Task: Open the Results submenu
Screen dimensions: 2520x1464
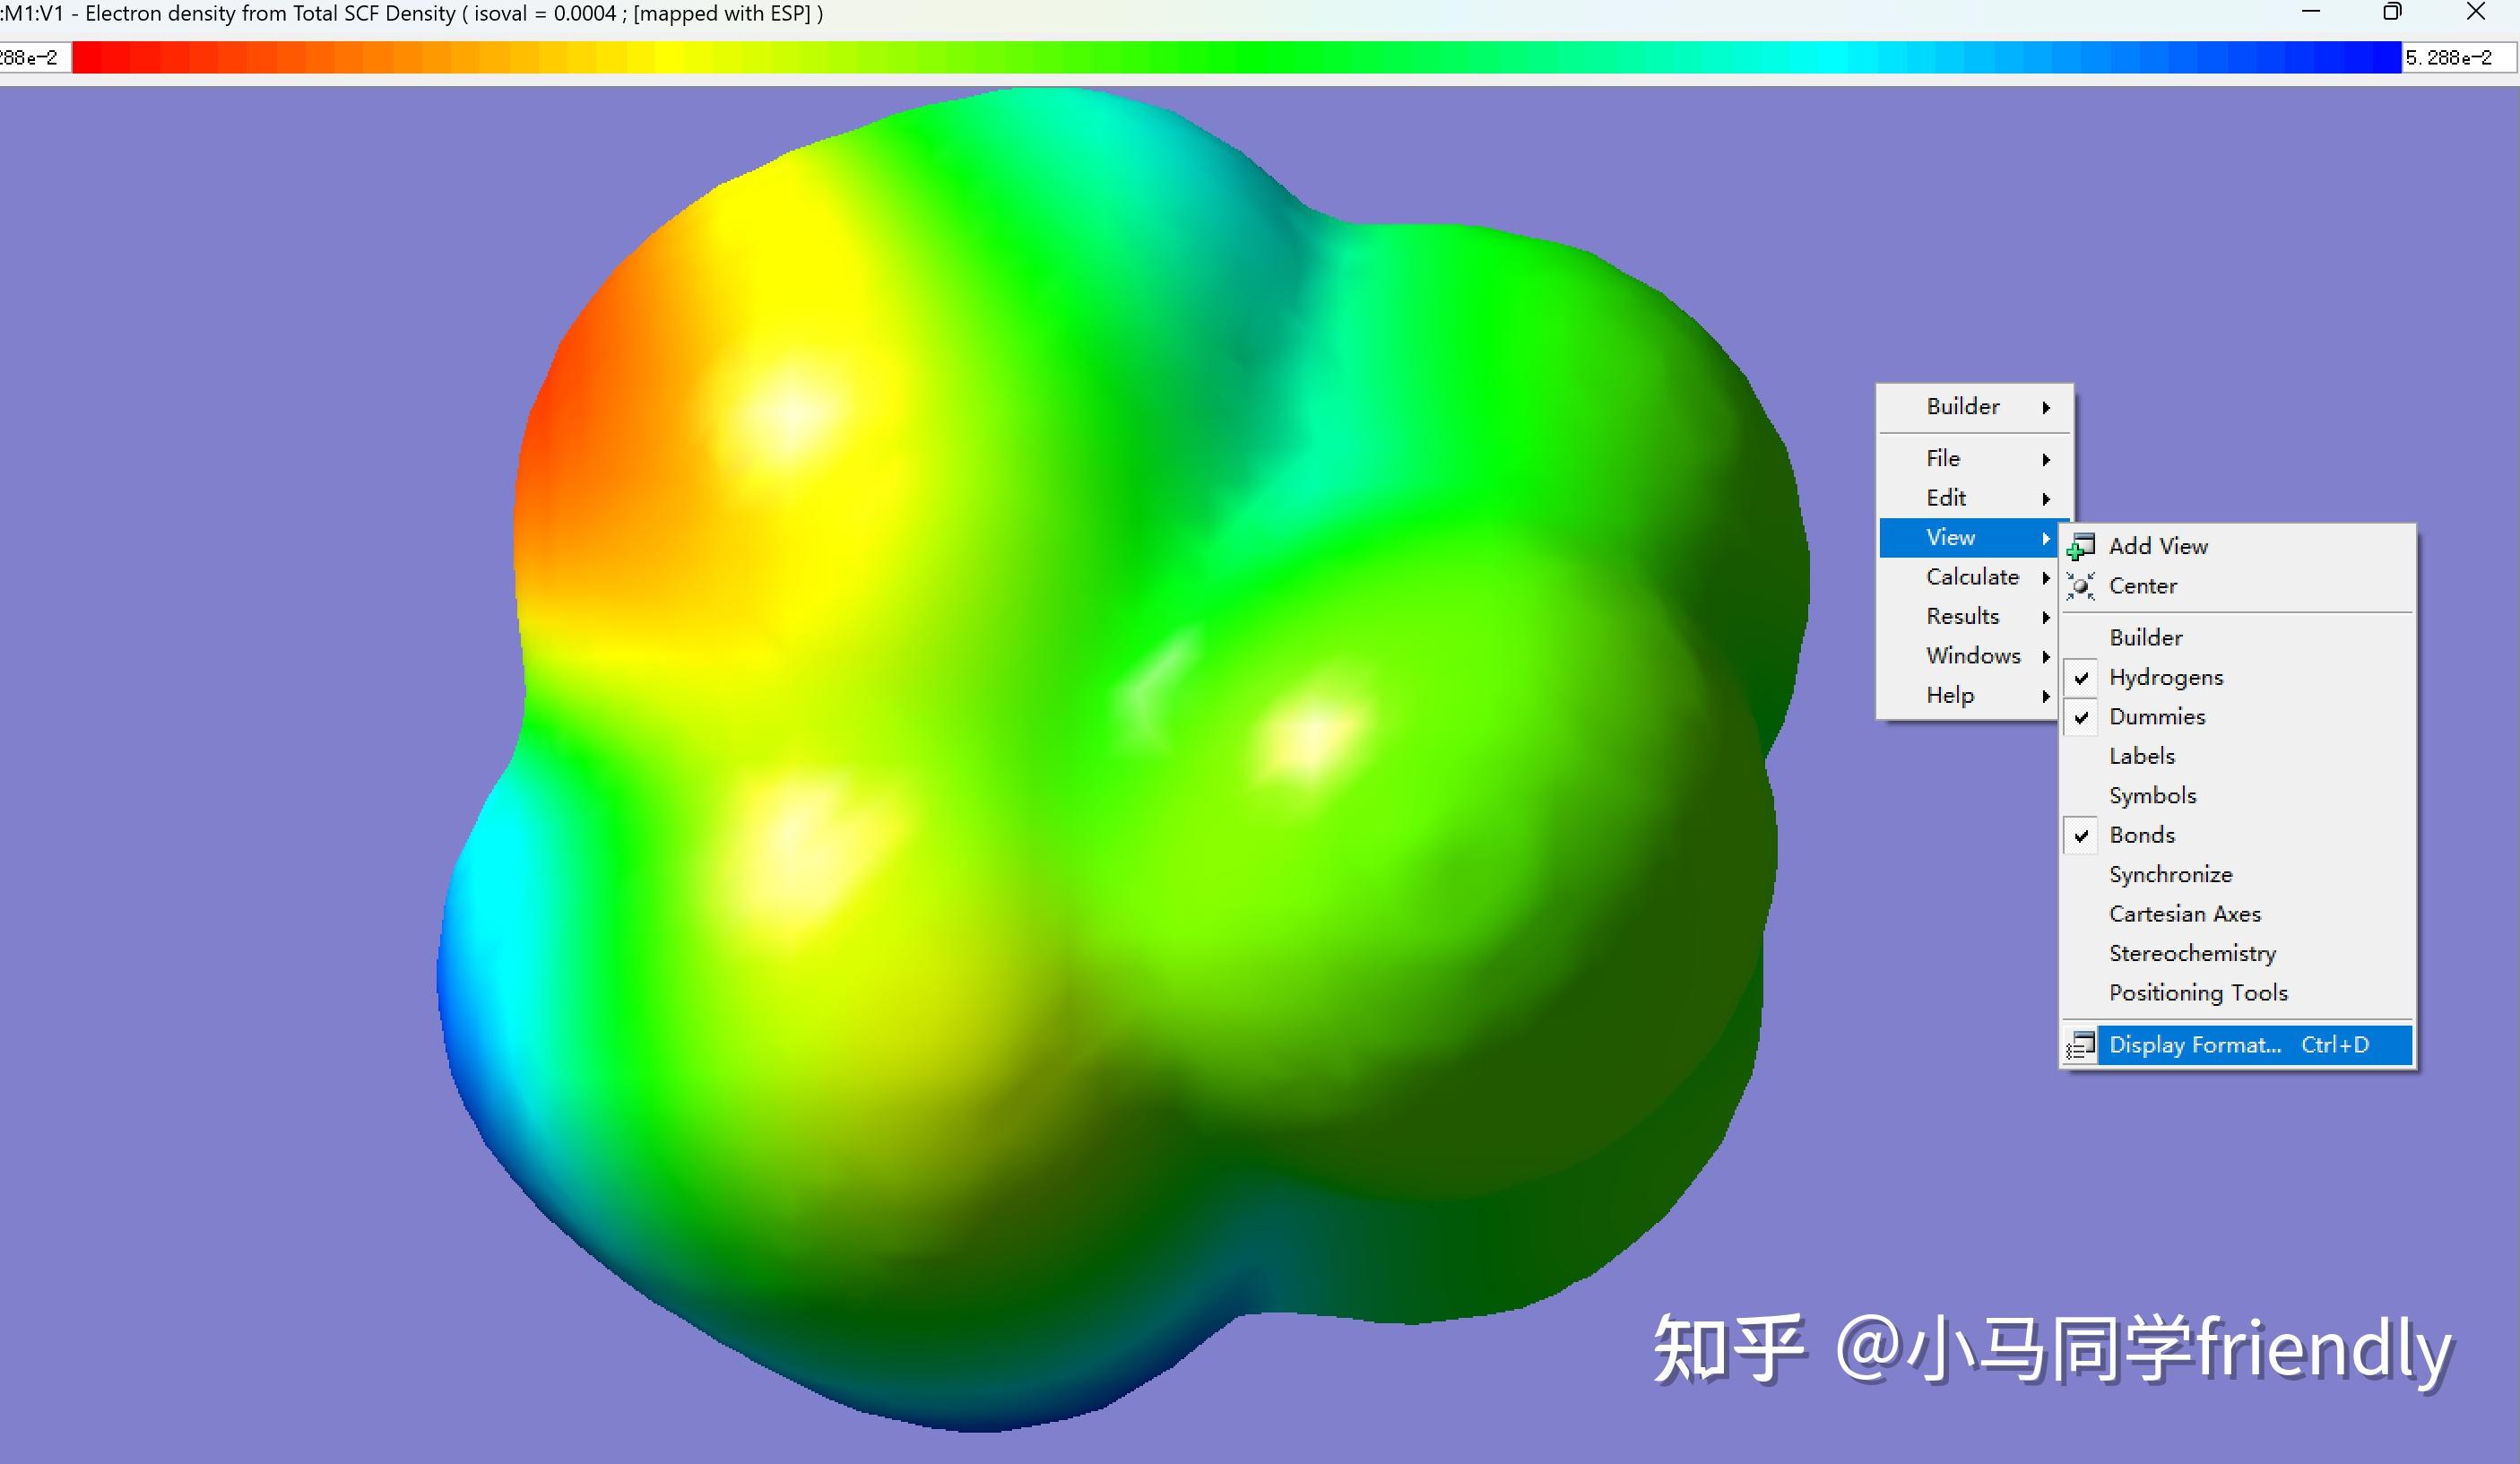Action: click(1963, 616)
